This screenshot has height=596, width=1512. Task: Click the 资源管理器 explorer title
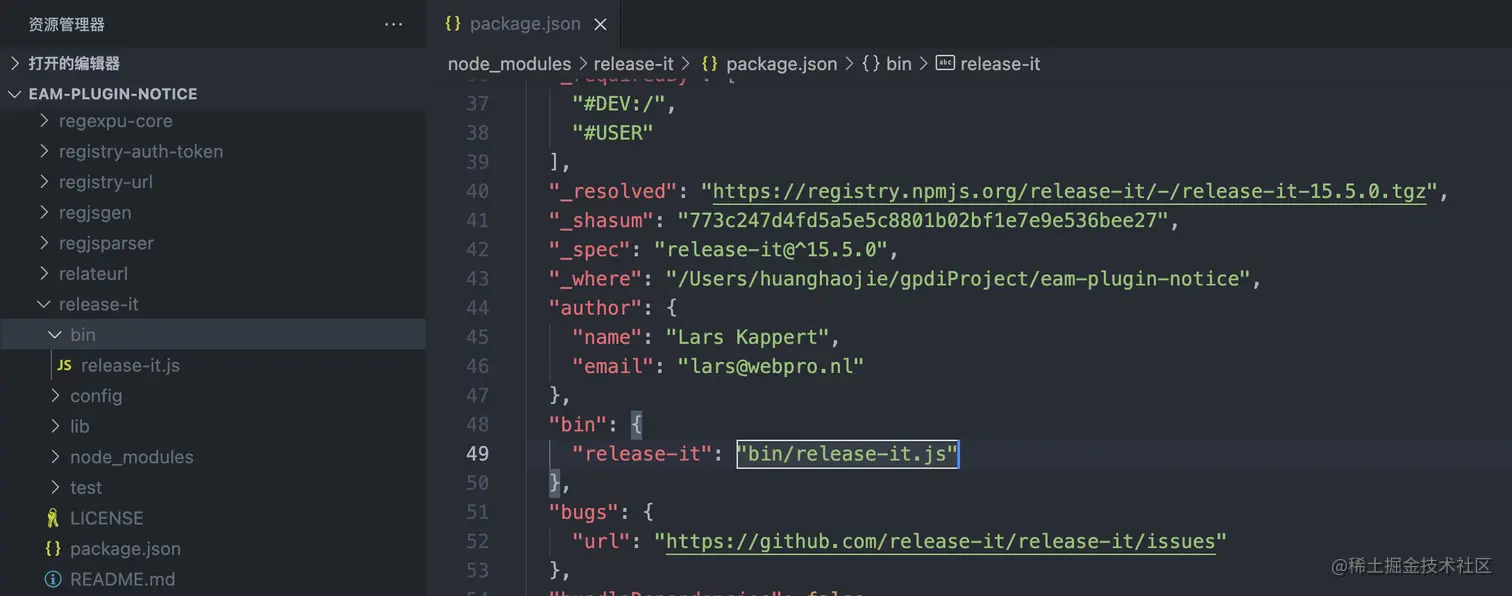coord(66,24)
